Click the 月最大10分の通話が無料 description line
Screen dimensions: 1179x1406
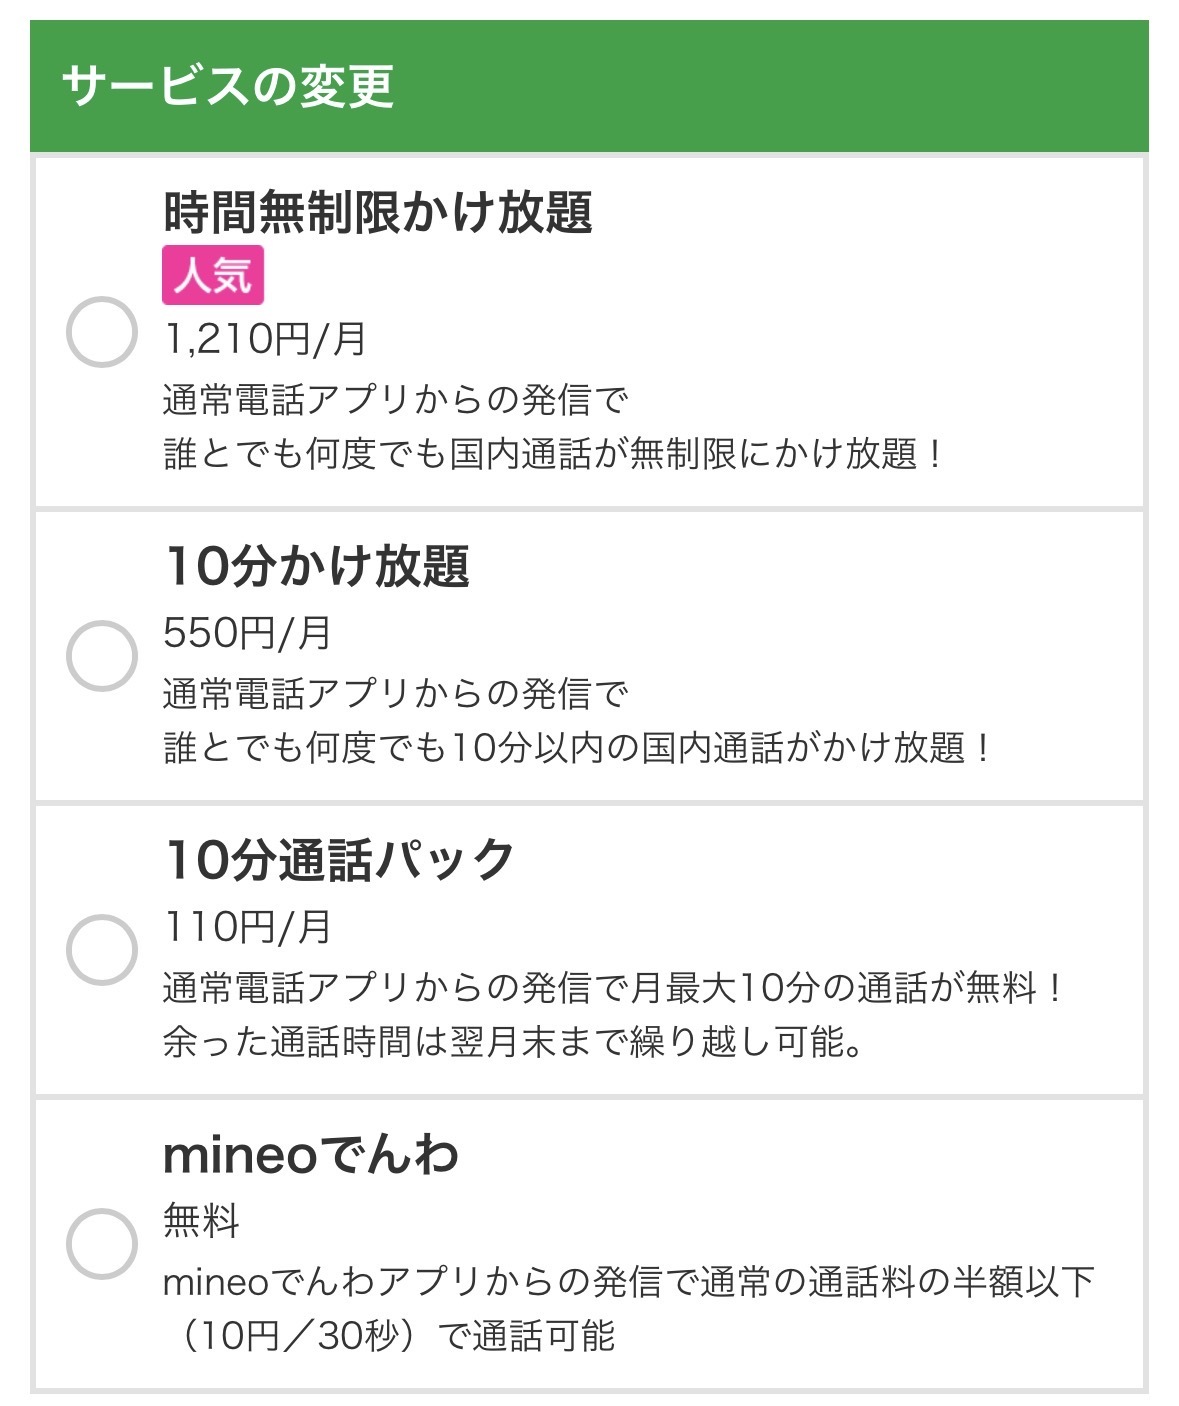[x=612, y=988]
